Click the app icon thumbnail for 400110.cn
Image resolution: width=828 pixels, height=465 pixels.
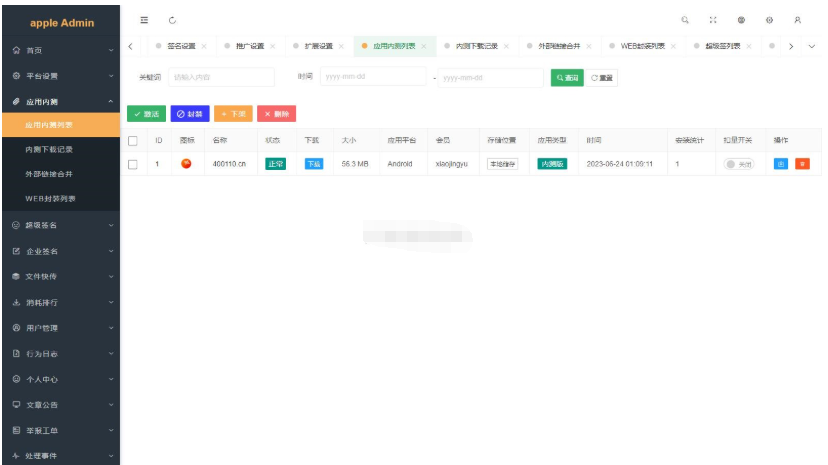(186, 164)
